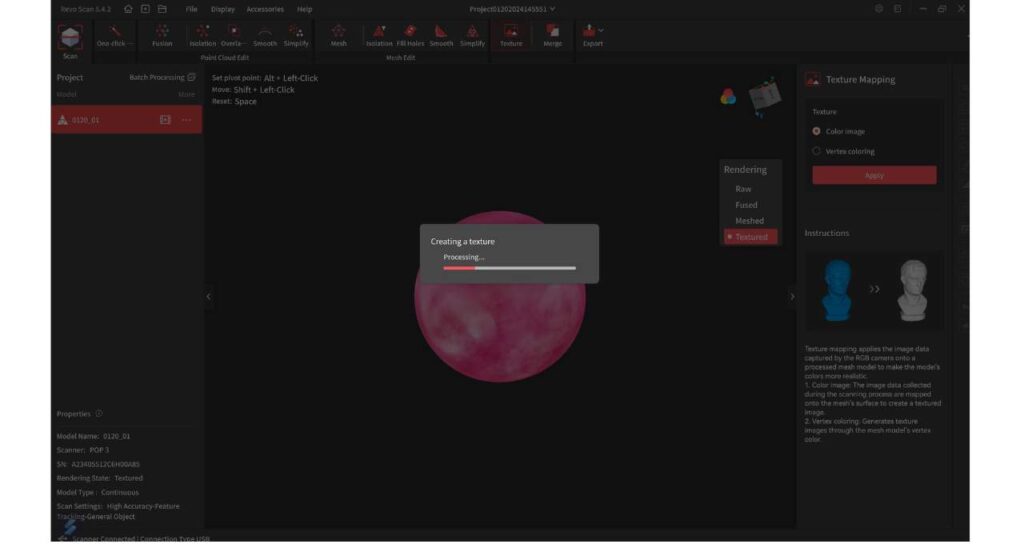Apply Smooth in Point Cloud Edit
Viewport: 1024px width, 544px height.
tap(264, 37)
